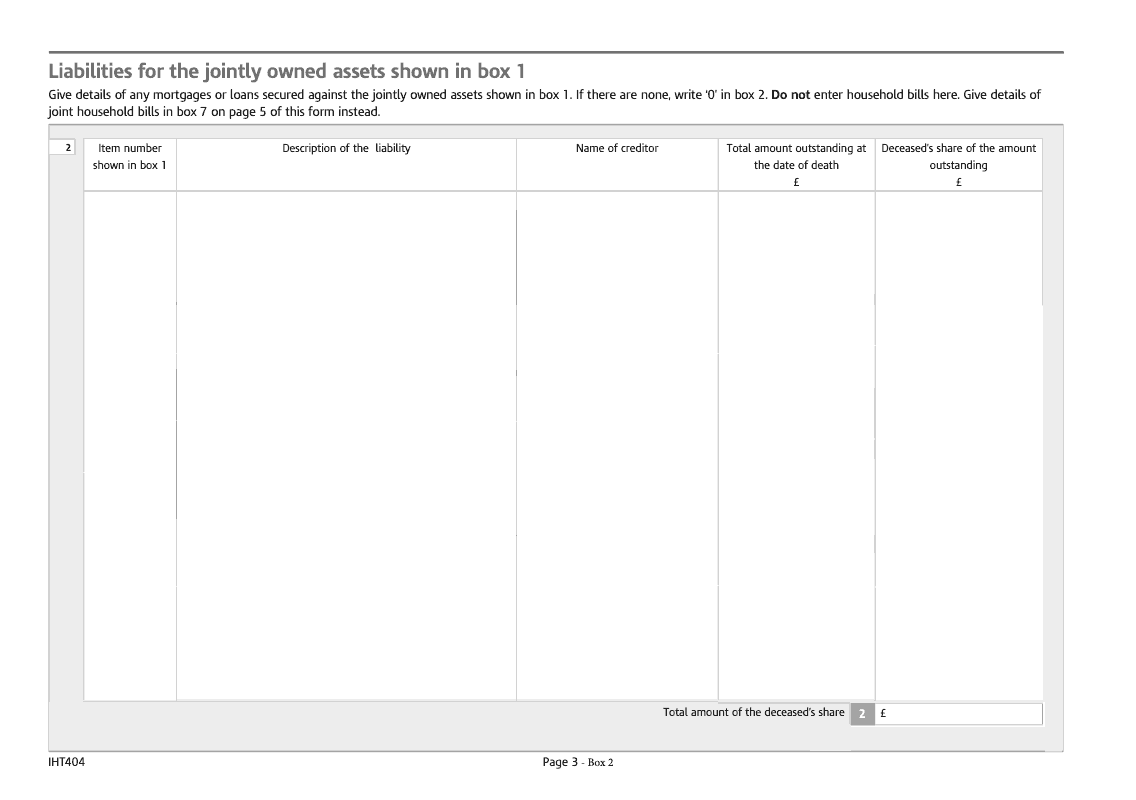
Task: Click 'Deceased's share of the amount outstanding' header
Action: (958, 156)
